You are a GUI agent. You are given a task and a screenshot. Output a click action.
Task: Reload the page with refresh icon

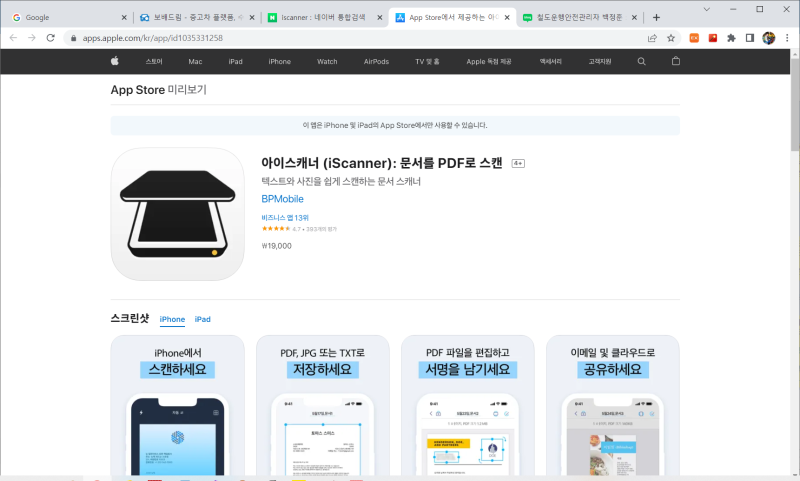coord(51,38)
